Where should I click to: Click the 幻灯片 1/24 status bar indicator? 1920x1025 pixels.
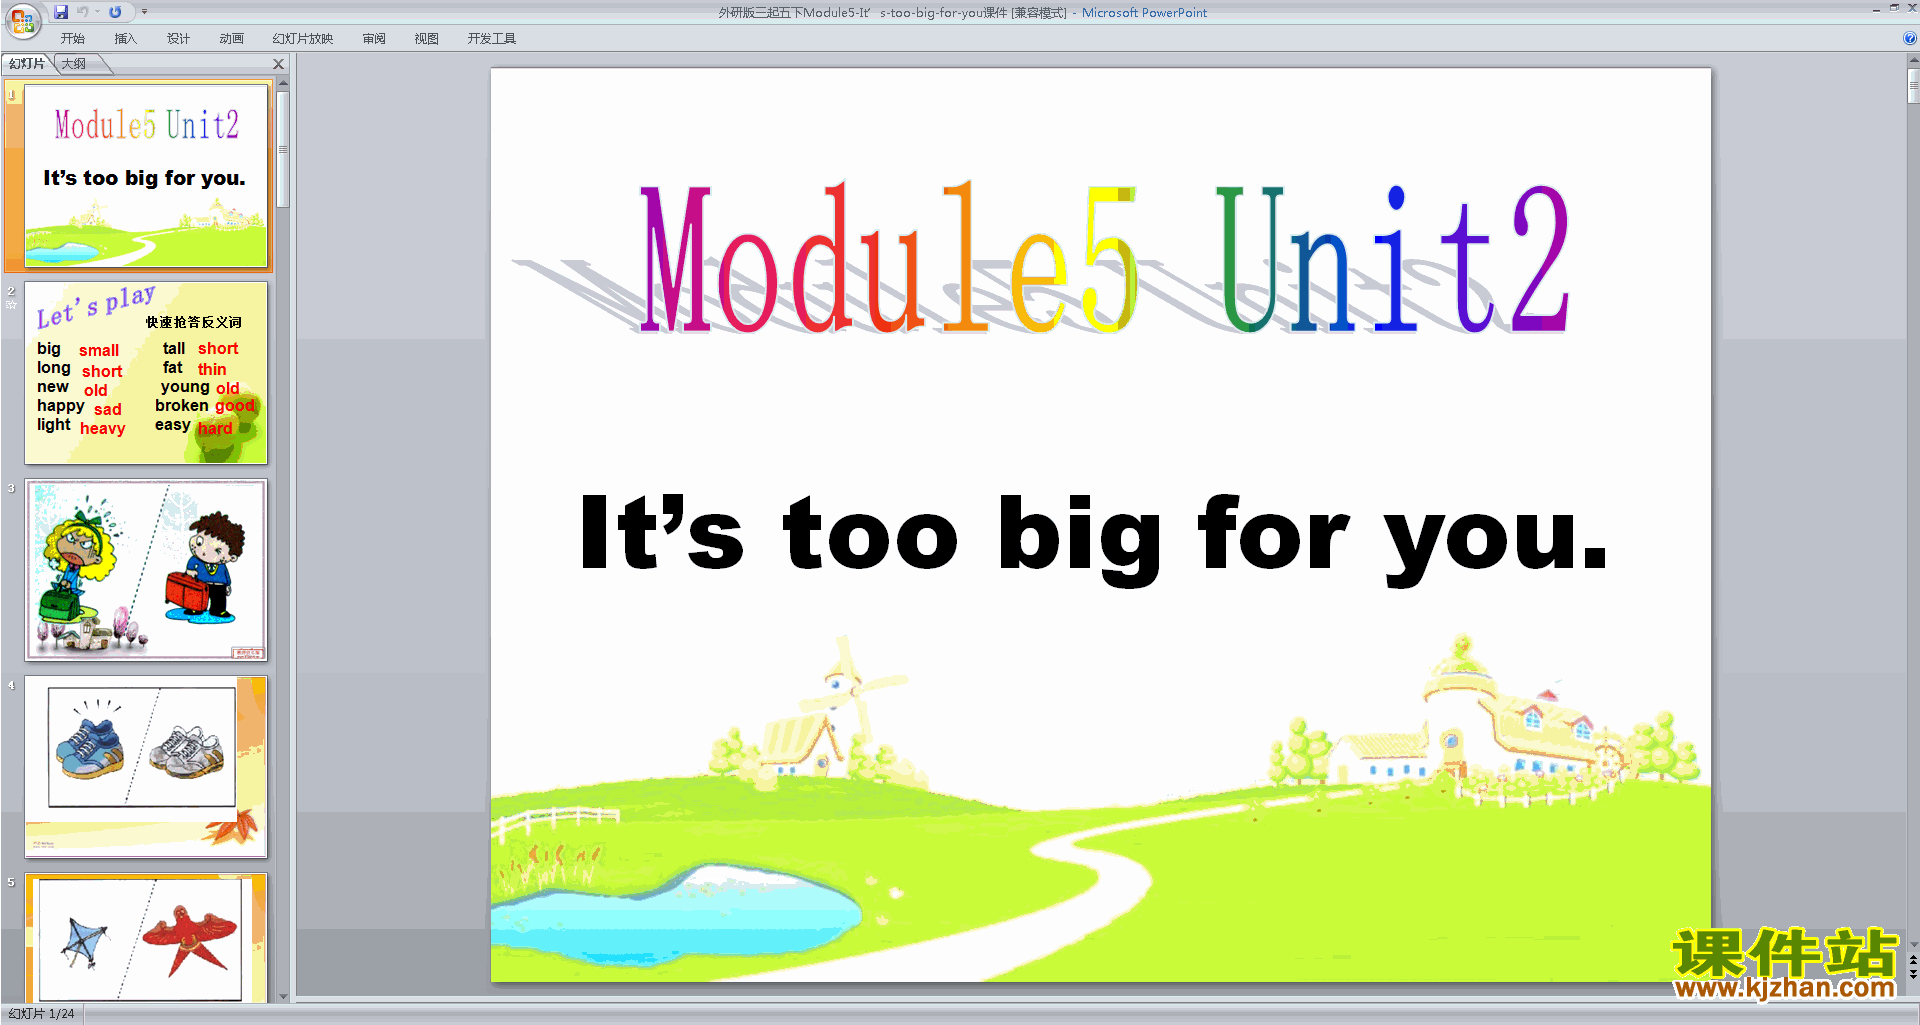coord(42,1014)
